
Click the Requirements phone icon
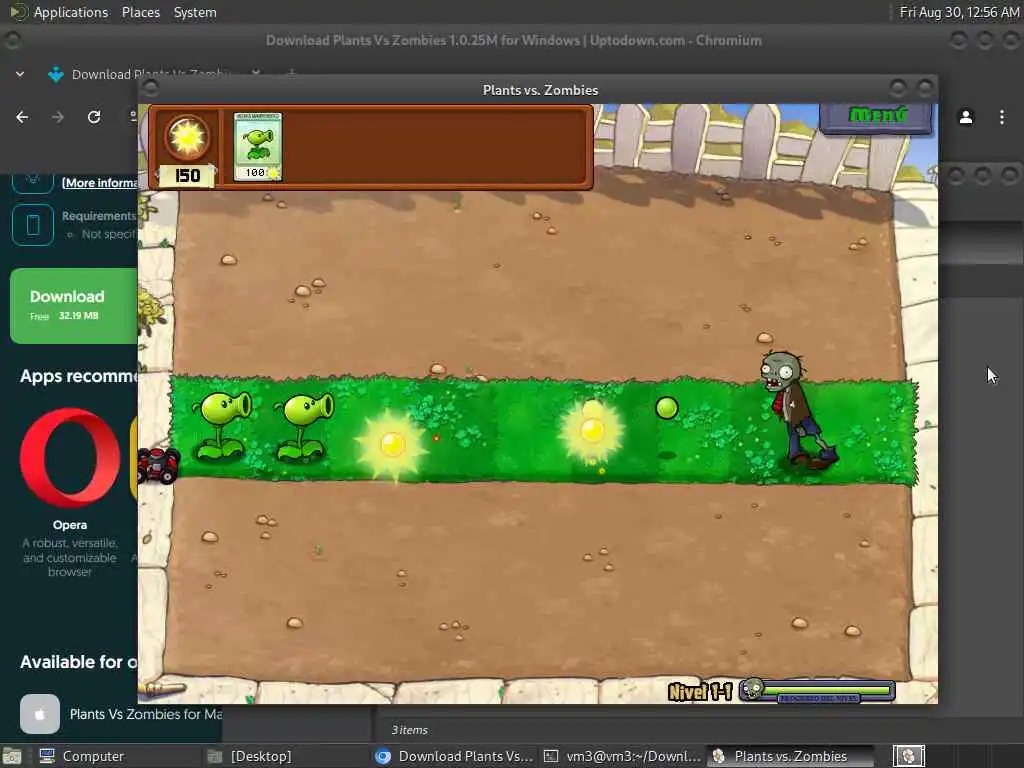pyautogui.click(x=33, y=225)
